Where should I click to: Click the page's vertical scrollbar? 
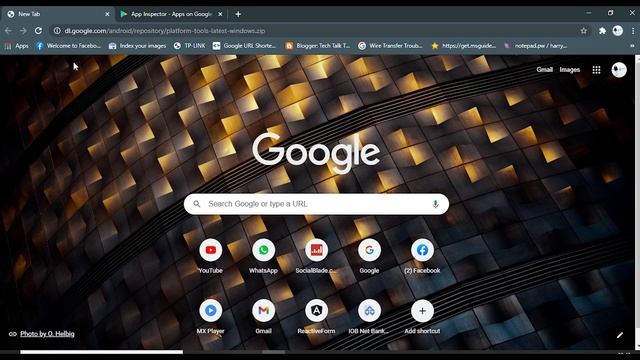637,202
